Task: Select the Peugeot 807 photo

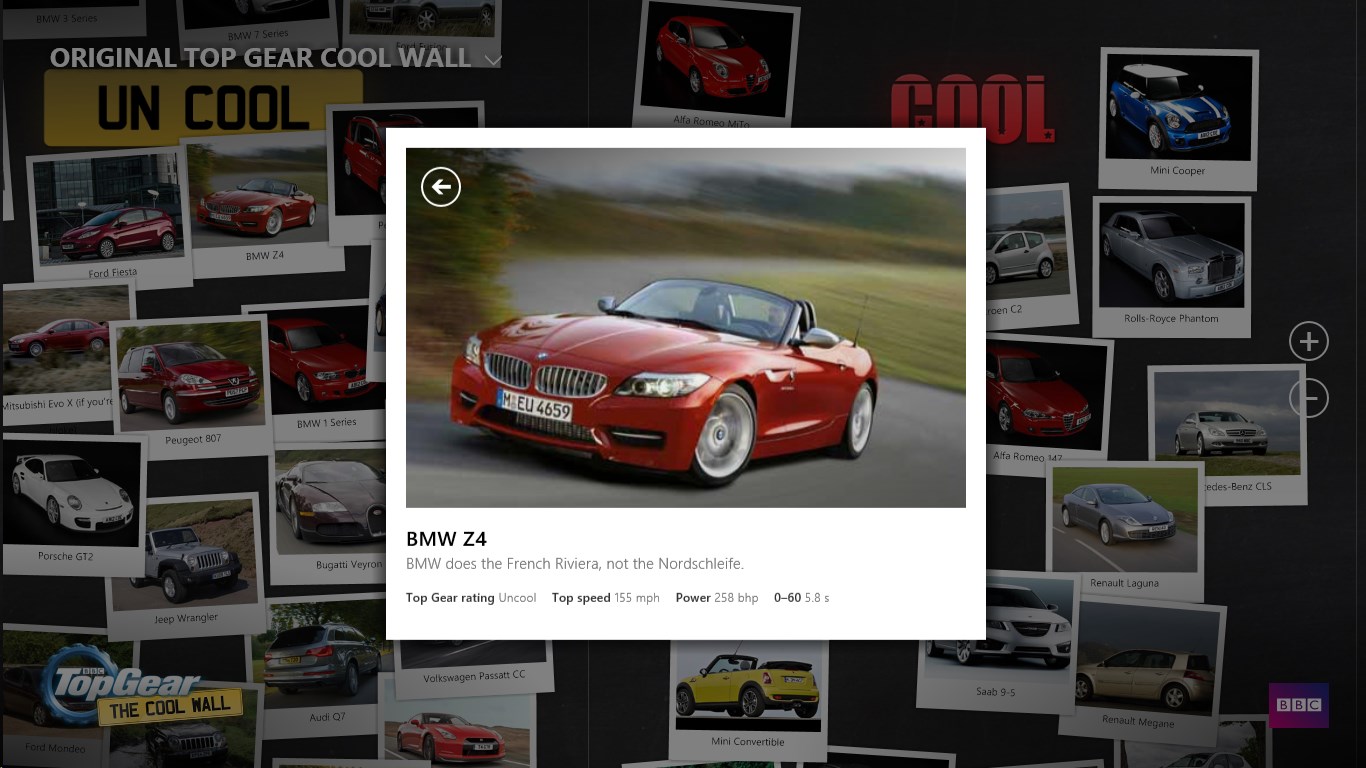Action: coord(190,386)
